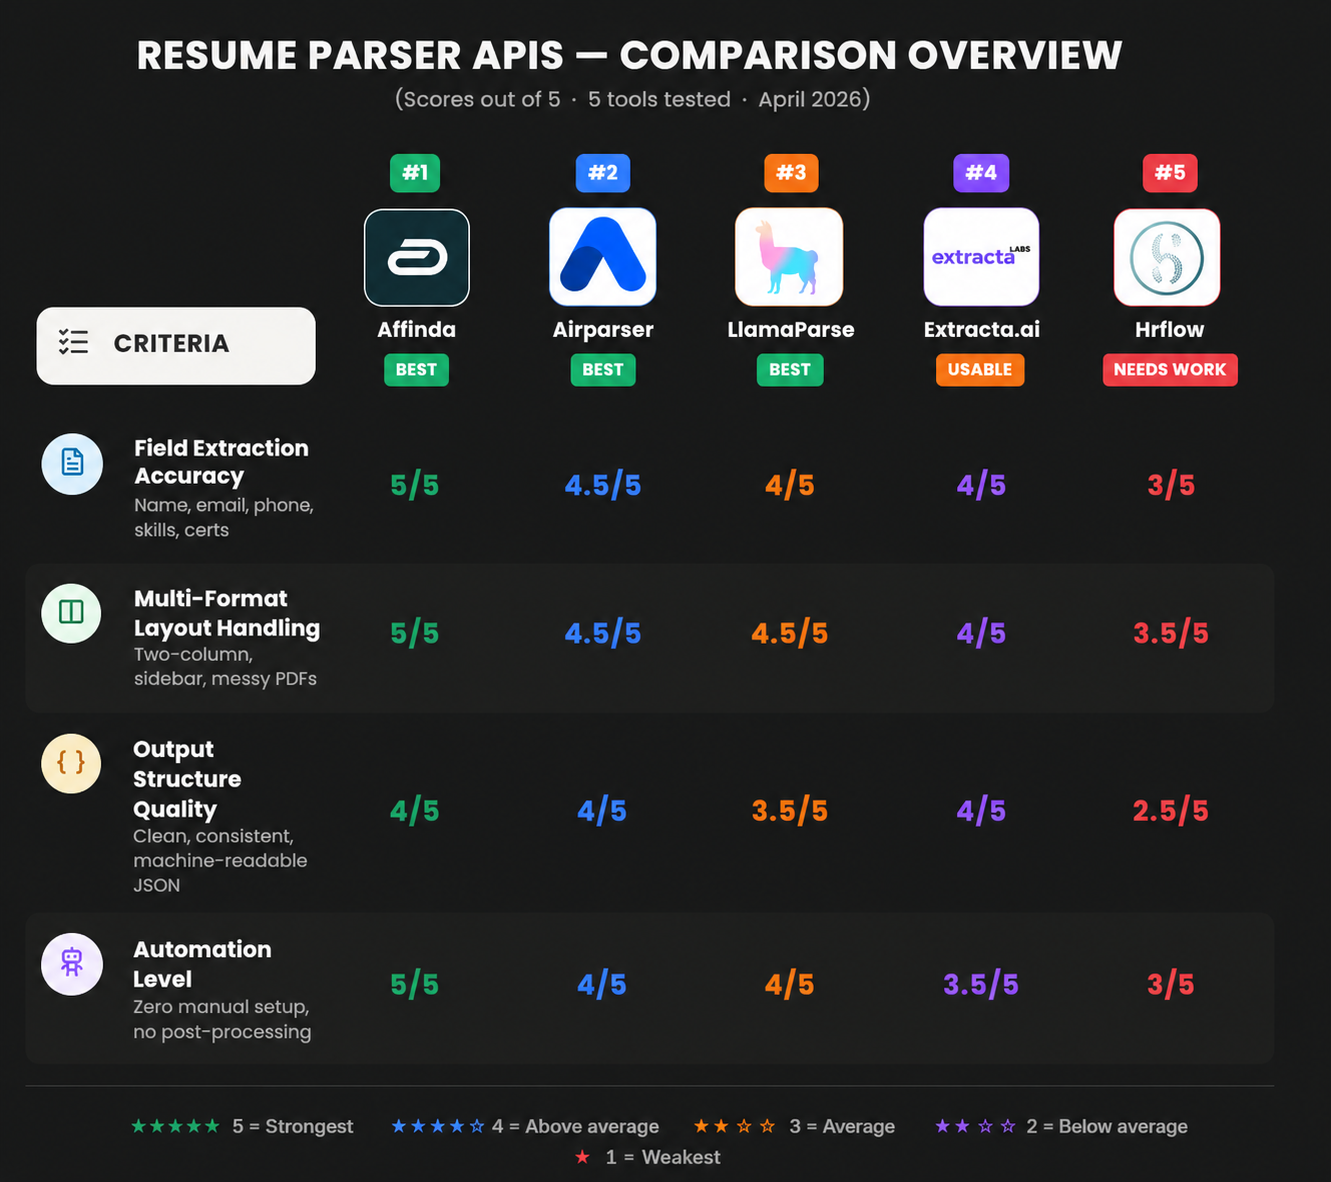This screenshot has height=1182, width=1331.
Task: Click the BEST badge under Affinda
Action: pyautogui.click(x=416, y=370)
